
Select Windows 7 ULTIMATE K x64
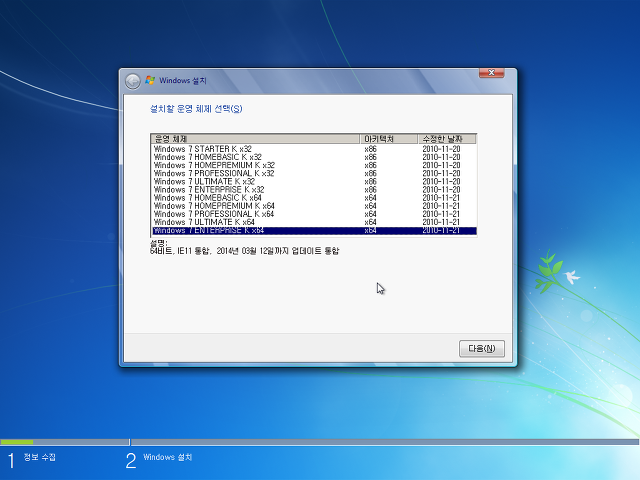click(x=313, y=222)
